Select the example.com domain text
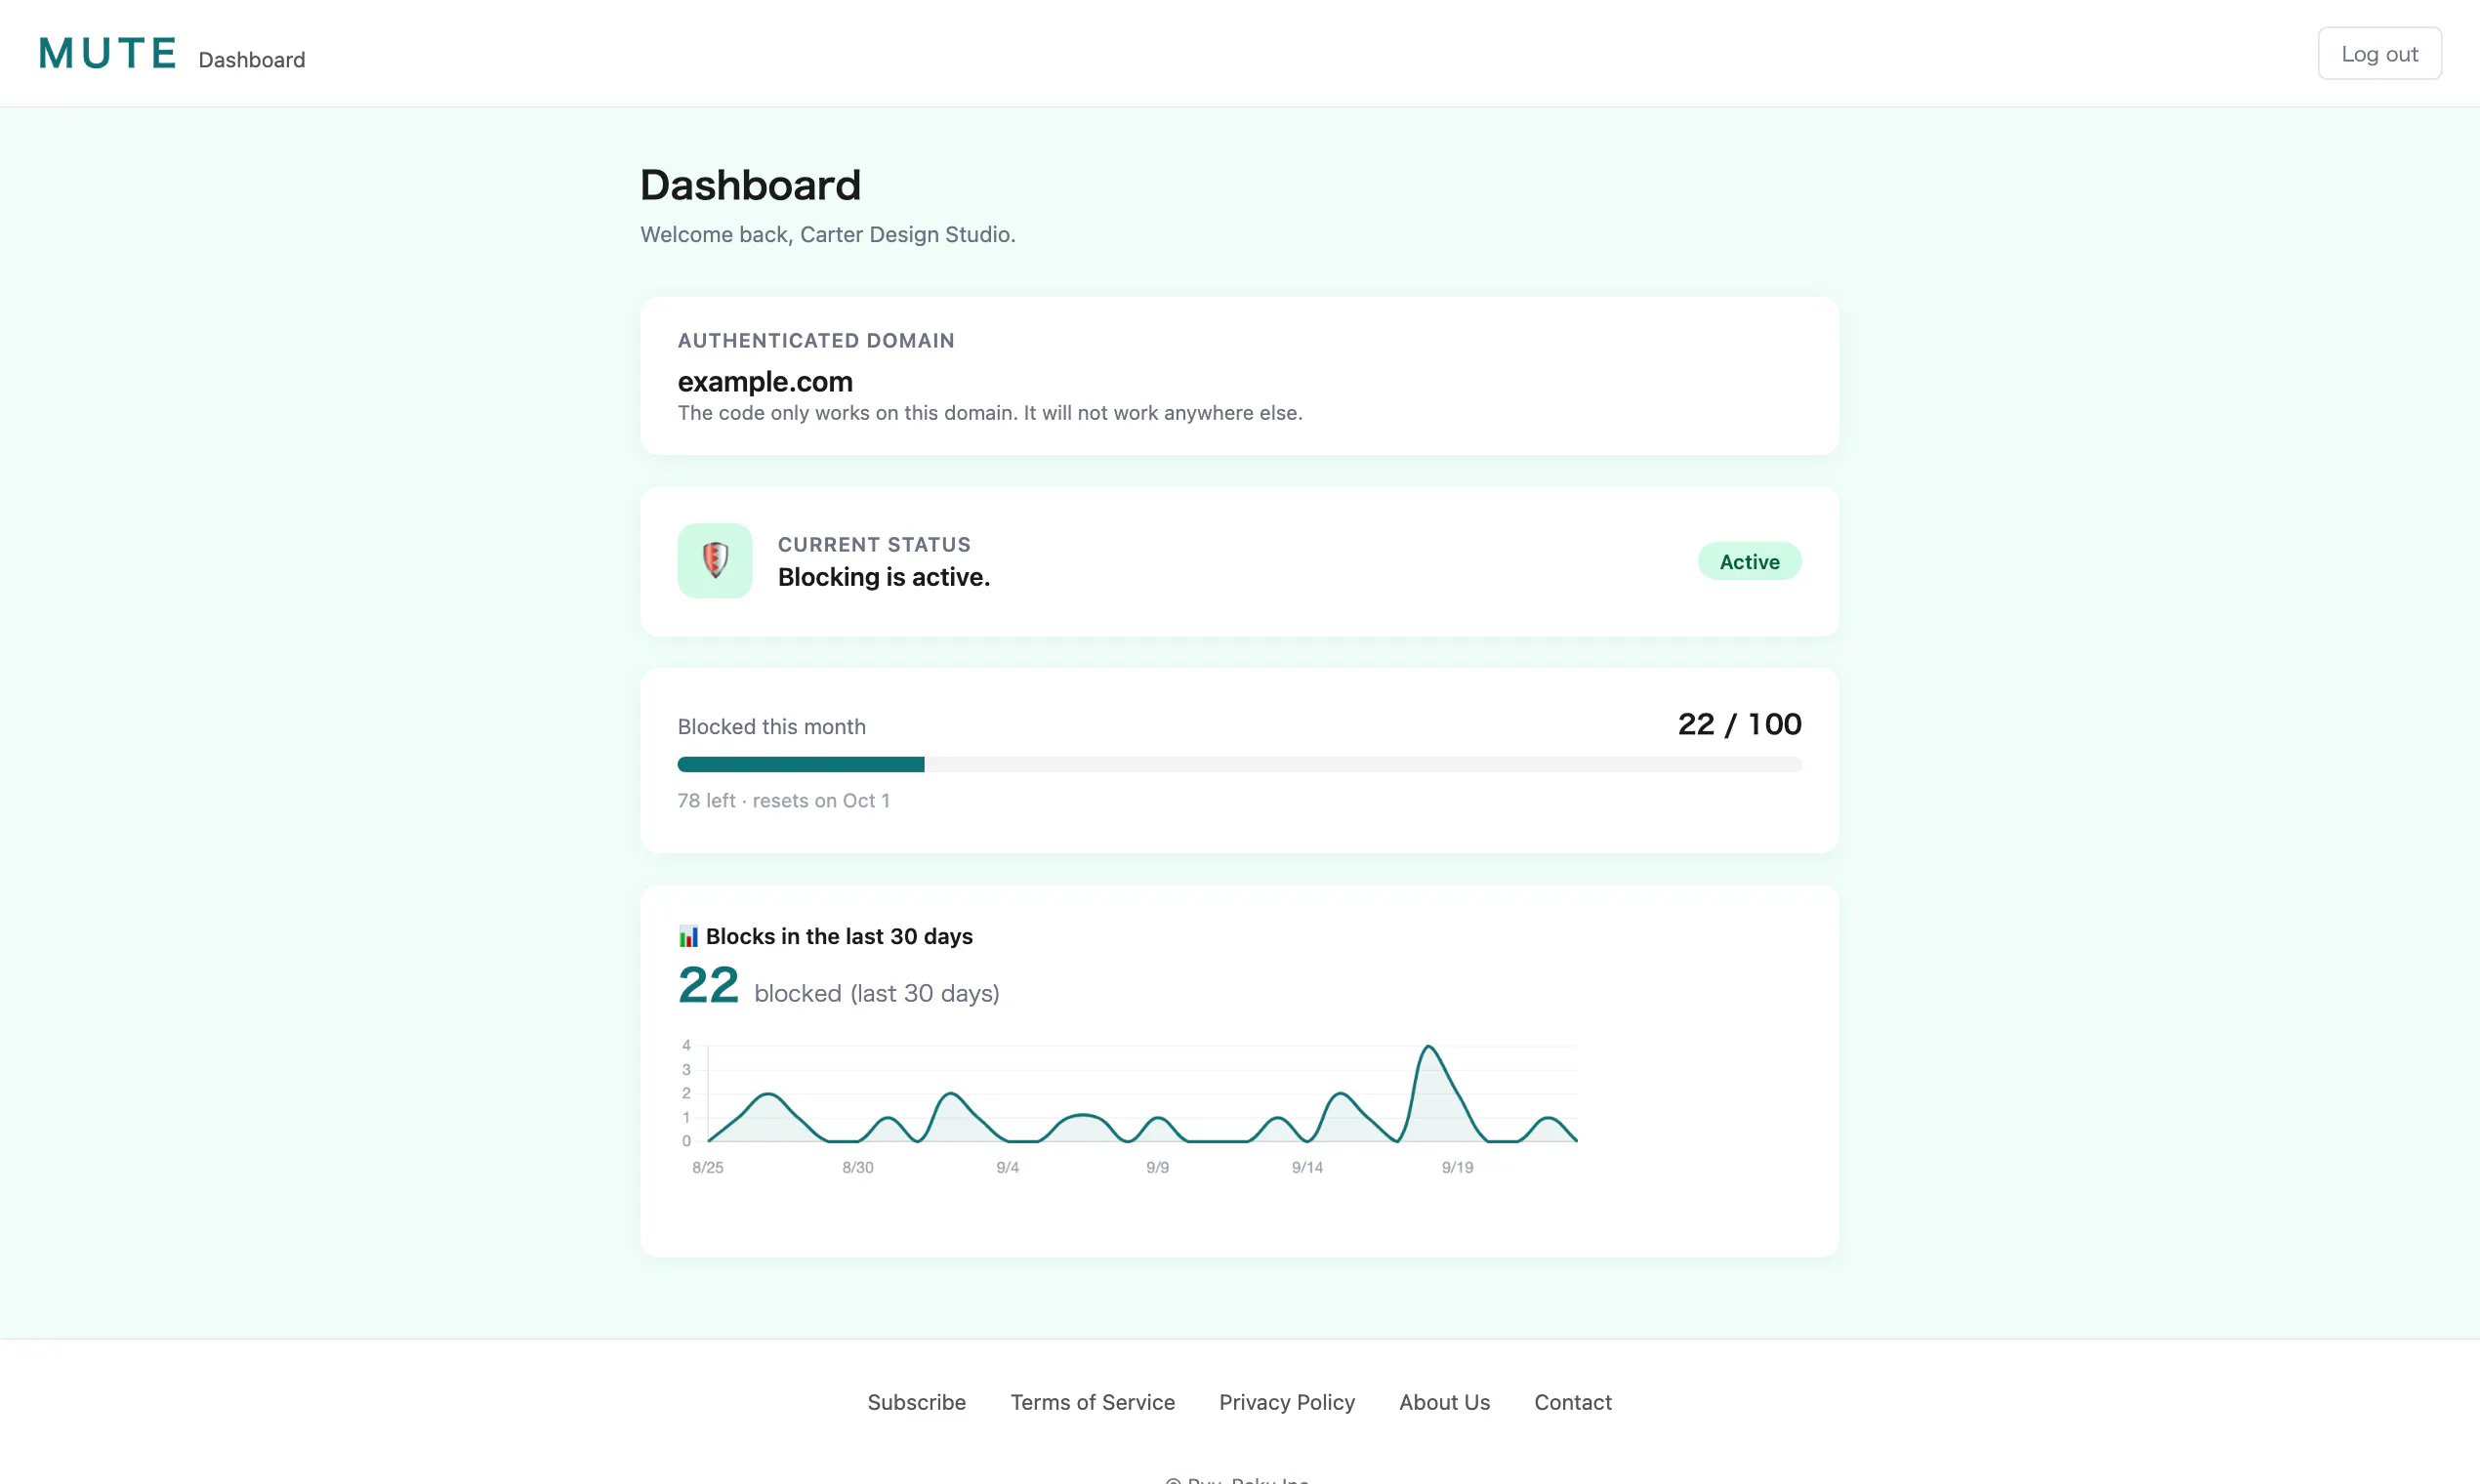 [765, 381]
